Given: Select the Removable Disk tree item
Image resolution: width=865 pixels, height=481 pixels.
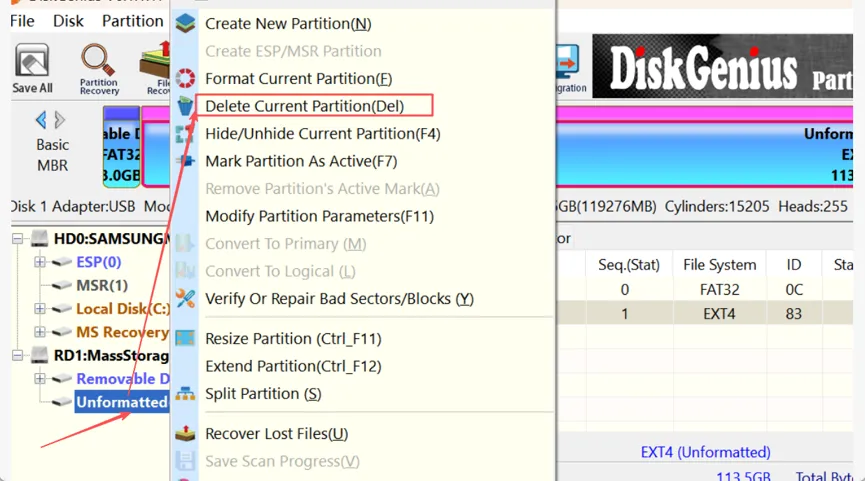Looking at the screenshot, I should [x=122, y=378].
